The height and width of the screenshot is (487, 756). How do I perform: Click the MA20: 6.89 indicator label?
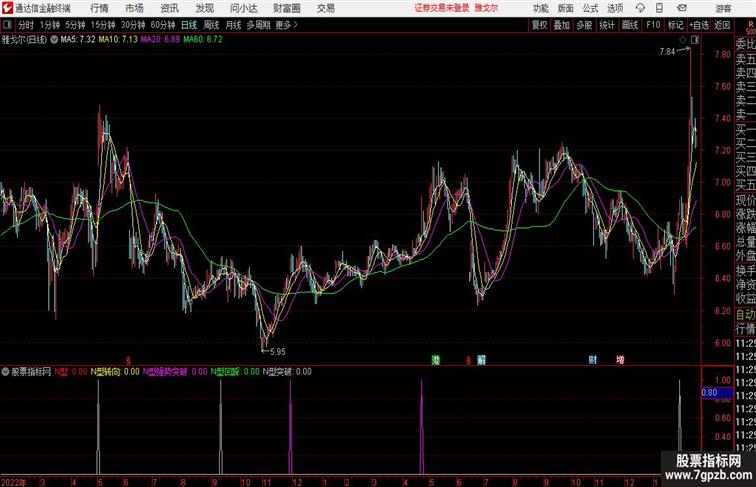(x=161, y=40)
